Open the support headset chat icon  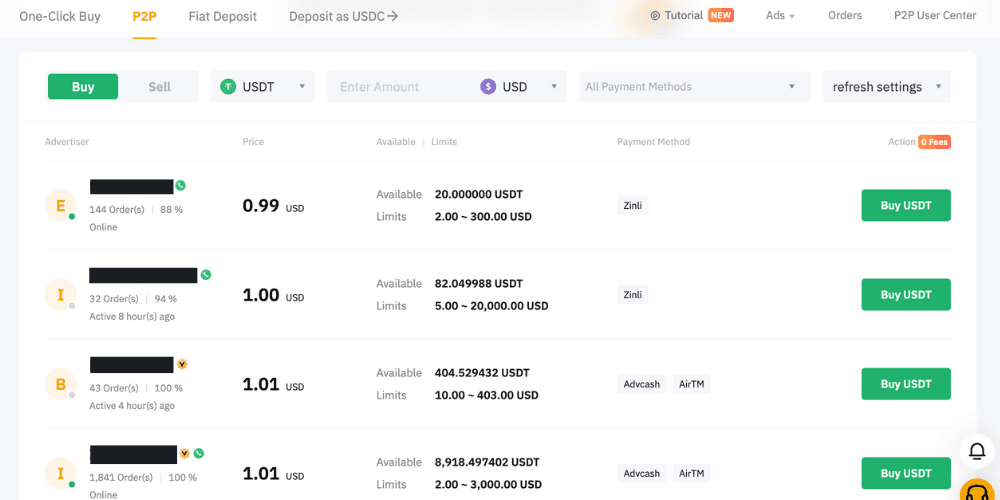click(977, 492)
